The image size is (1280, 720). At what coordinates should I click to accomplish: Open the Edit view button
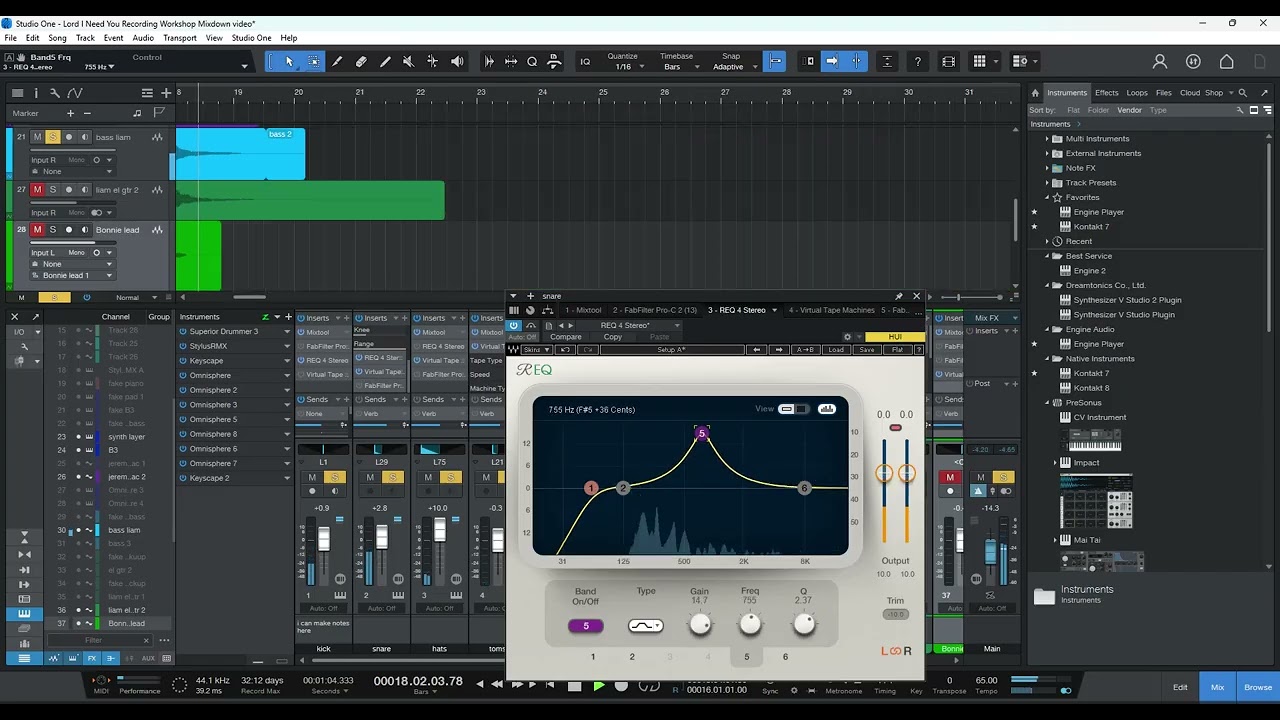pos(1180,687)
